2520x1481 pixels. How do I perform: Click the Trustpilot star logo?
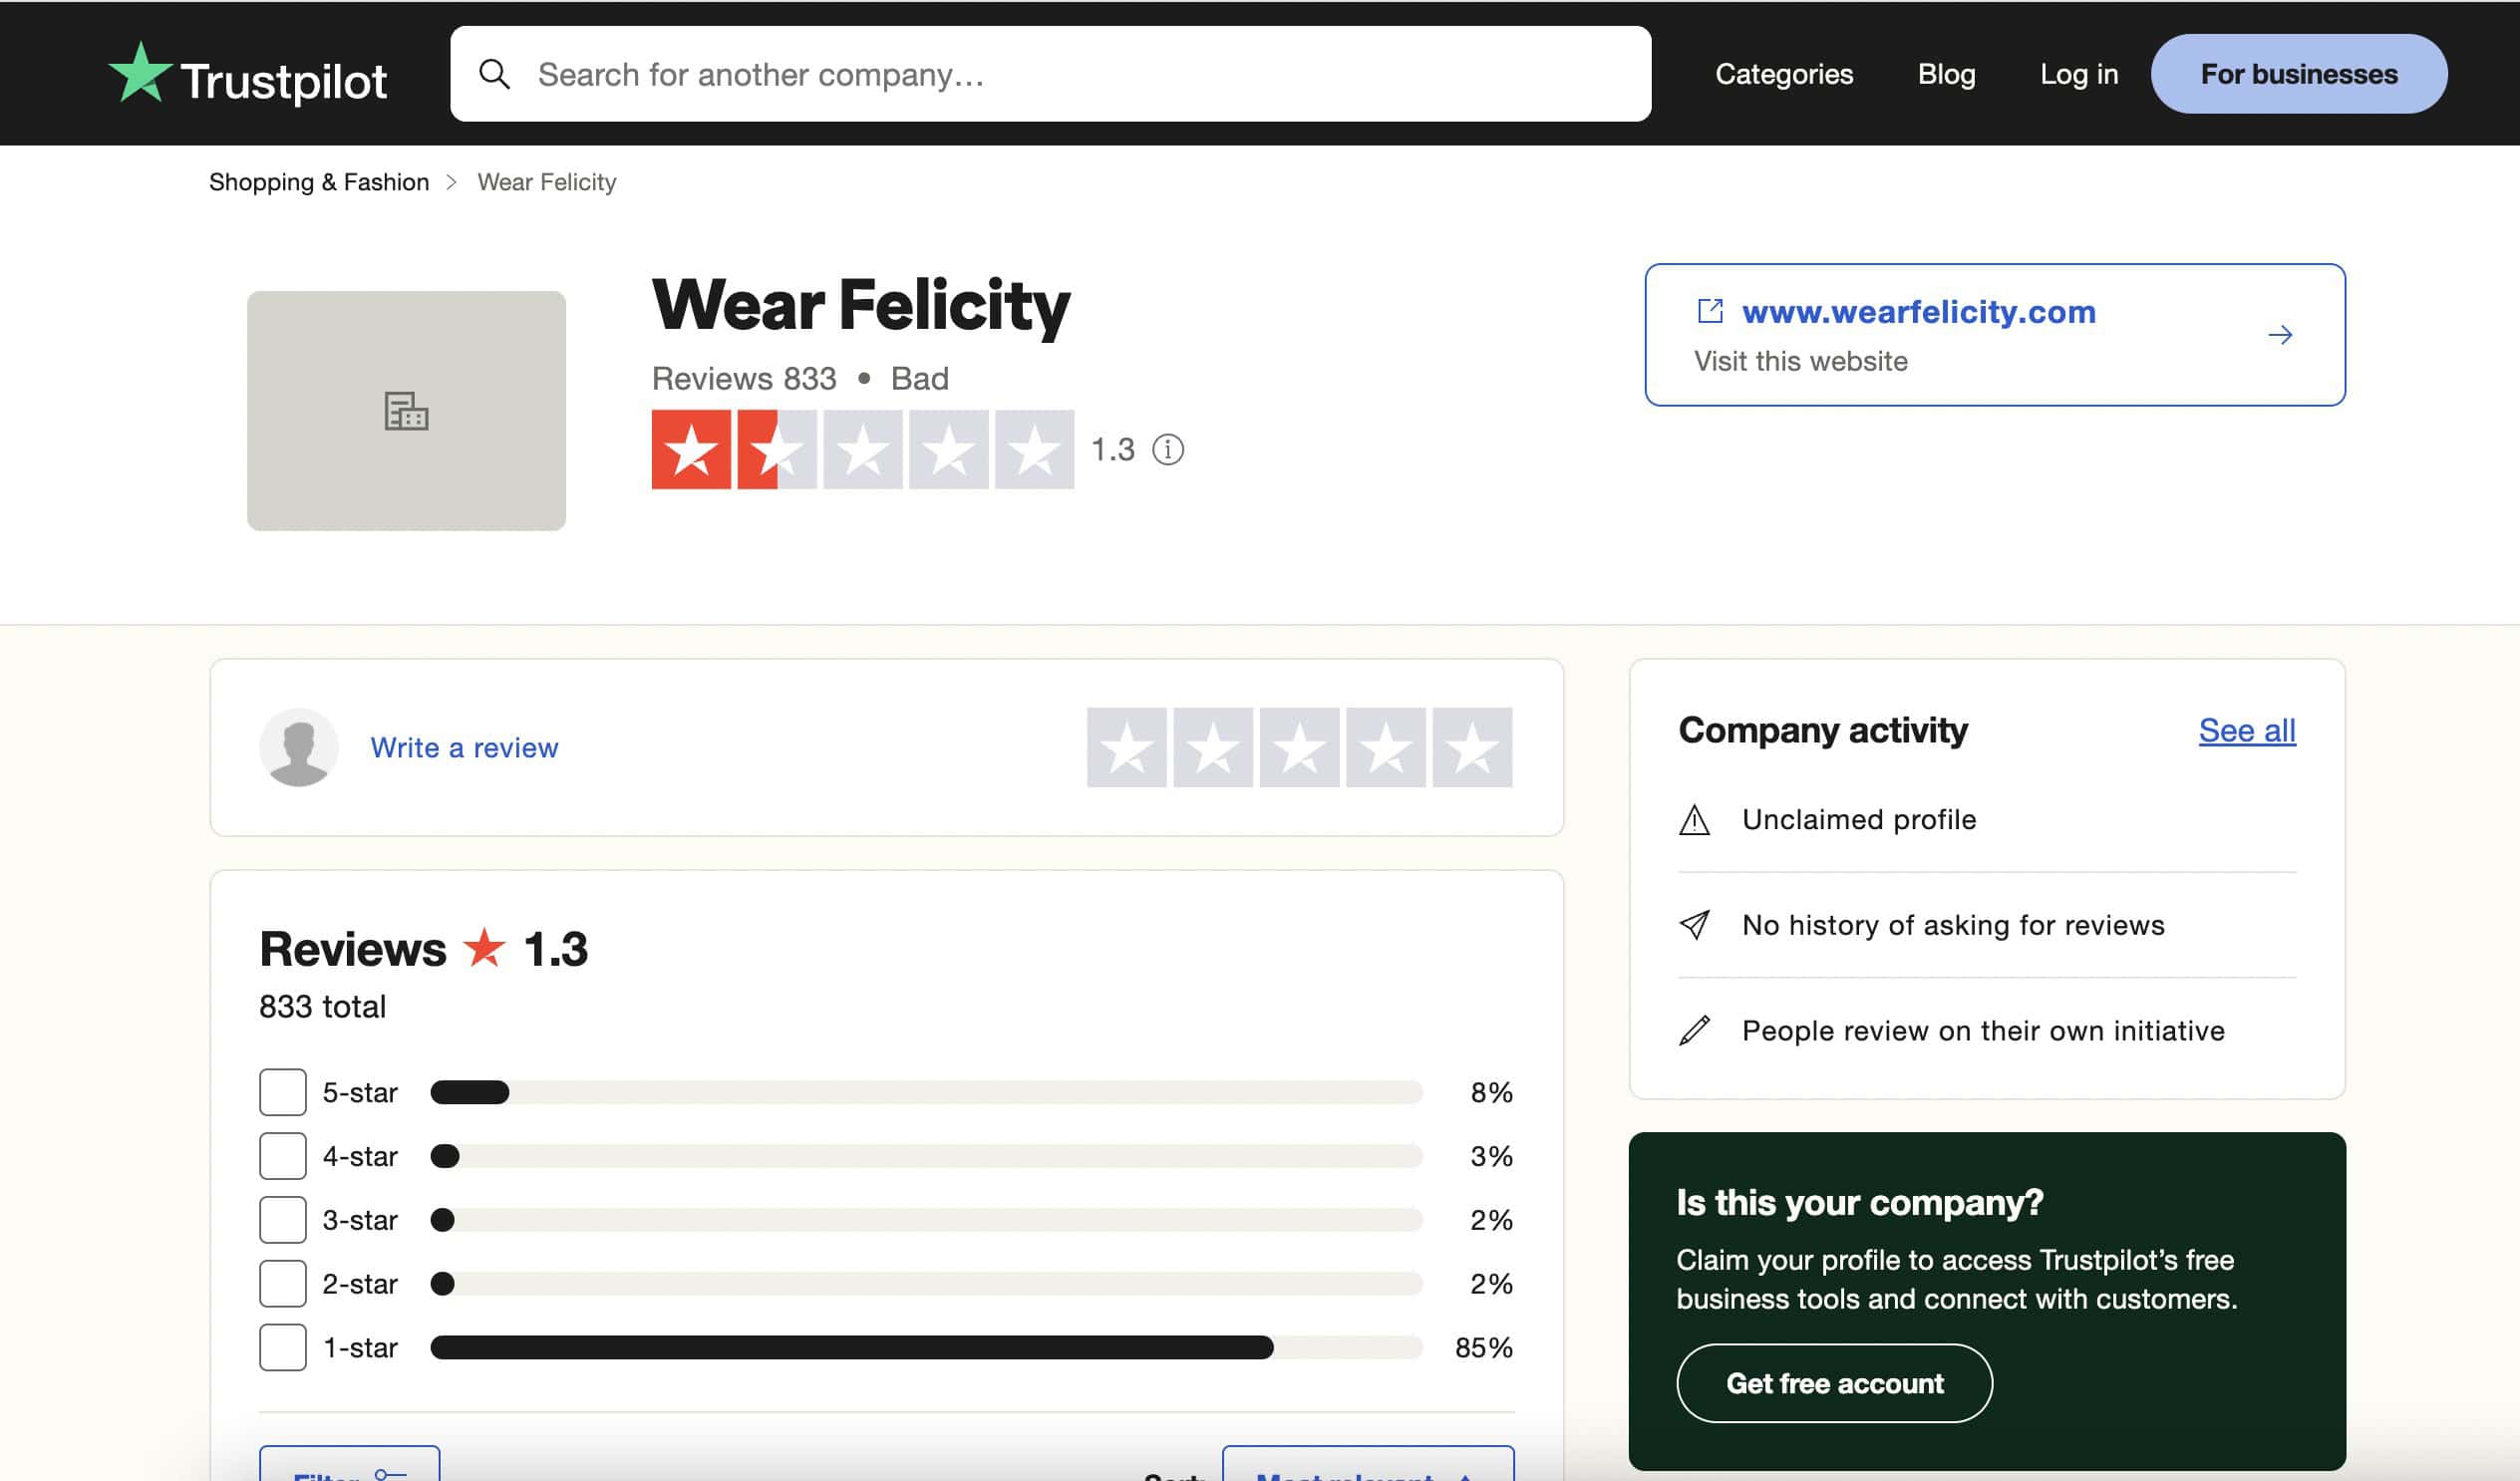[141, 72]
